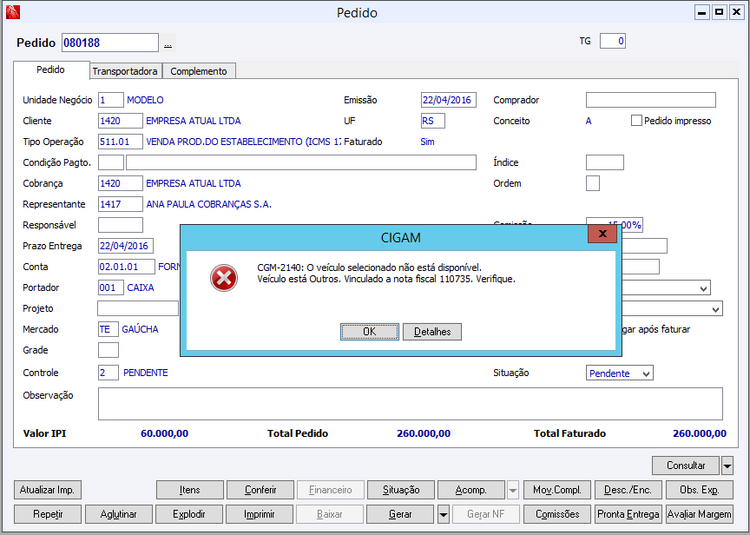The width and height of the screenshot is (750, 535).
Task: Click the Cobrança code field 1420
Action: (121, 183)
